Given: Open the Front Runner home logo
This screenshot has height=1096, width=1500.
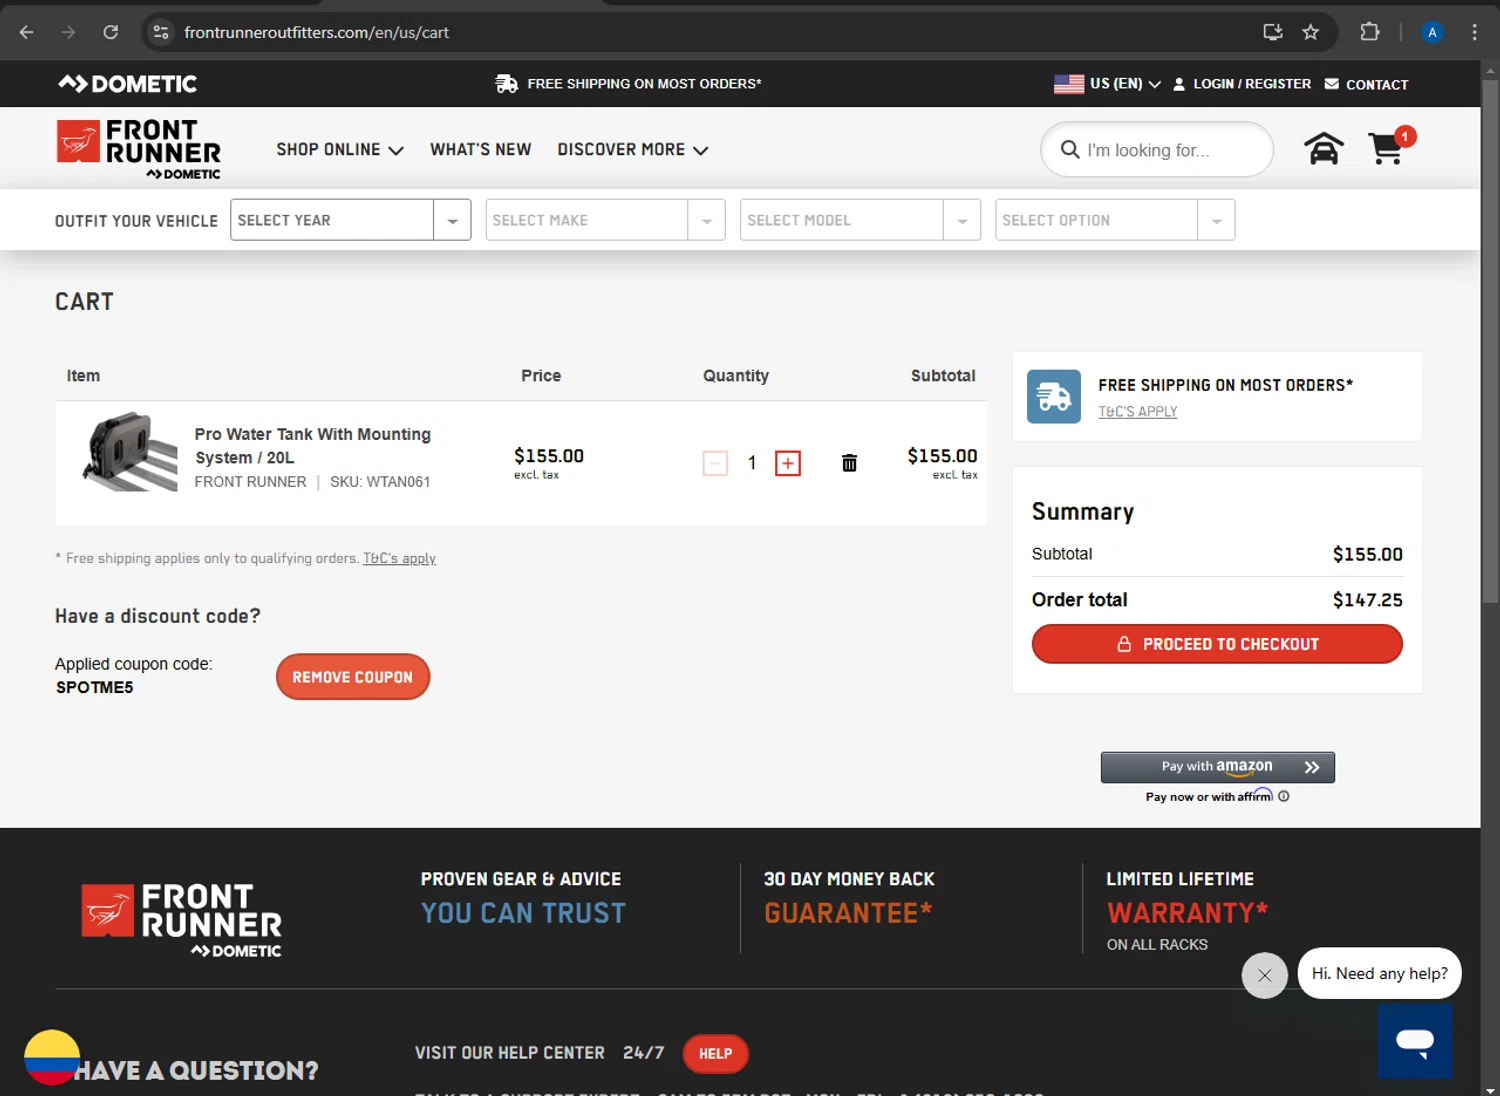Looking at the screenshot, I should tap(138, 150).
